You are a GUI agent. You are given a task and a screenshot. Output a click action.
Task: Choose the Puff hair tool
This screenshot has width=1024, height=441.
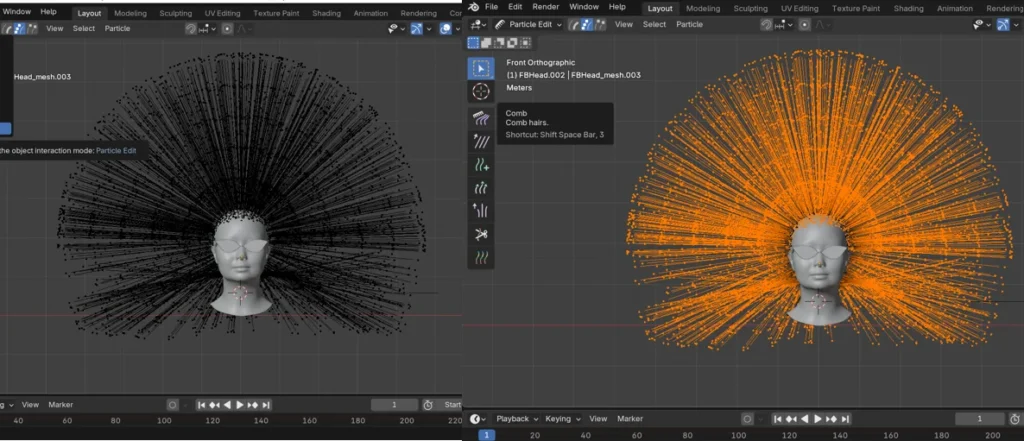(x=481, y=210)
